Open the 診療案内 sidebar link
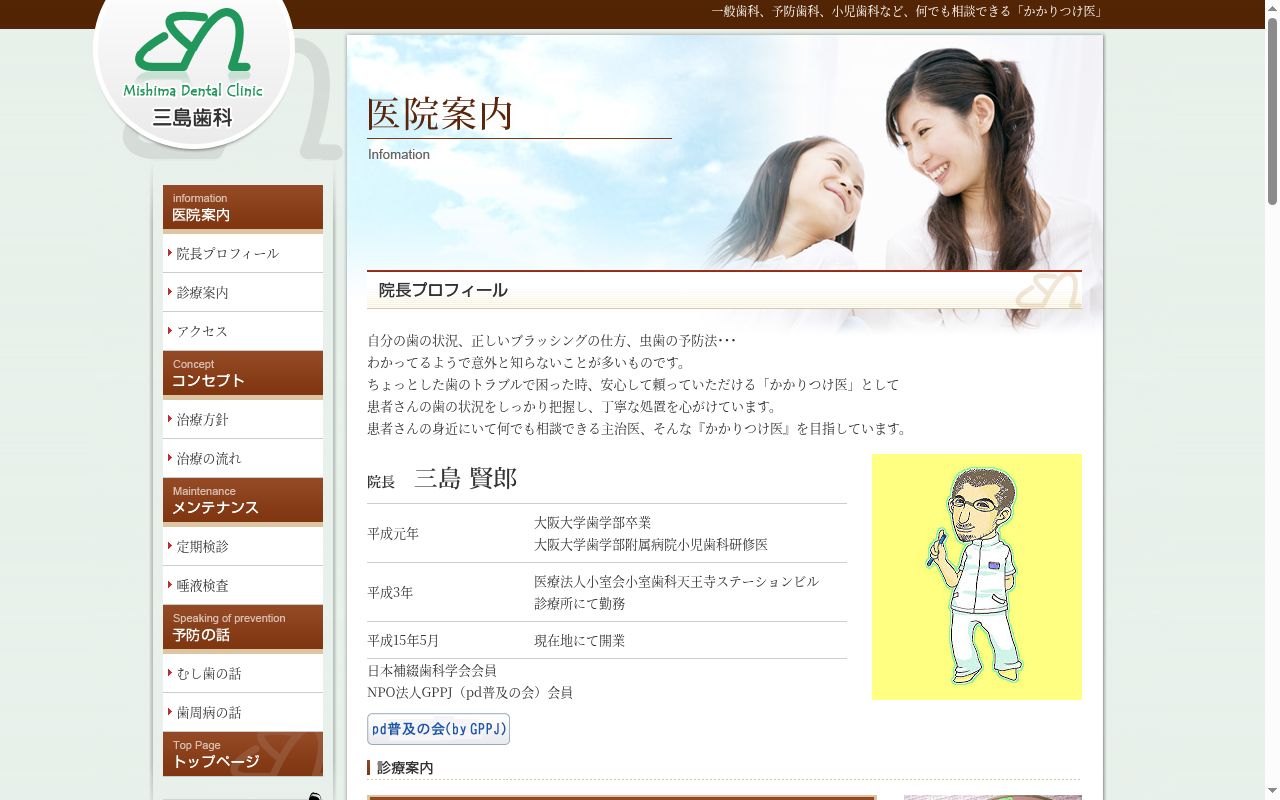 click(x=243, y=292)
